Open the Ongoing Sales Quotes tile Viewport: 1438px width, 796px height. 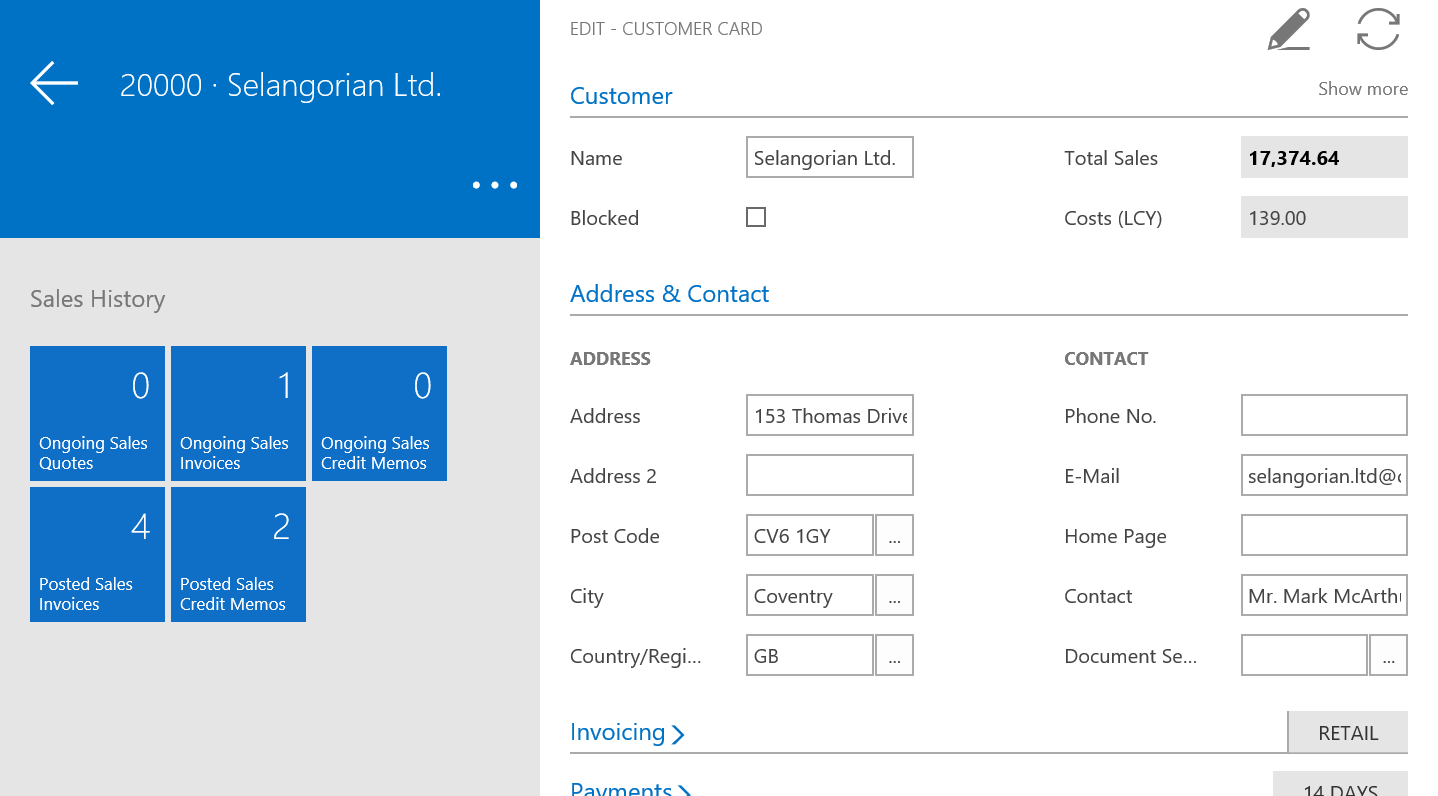click(x=97, y=414)
